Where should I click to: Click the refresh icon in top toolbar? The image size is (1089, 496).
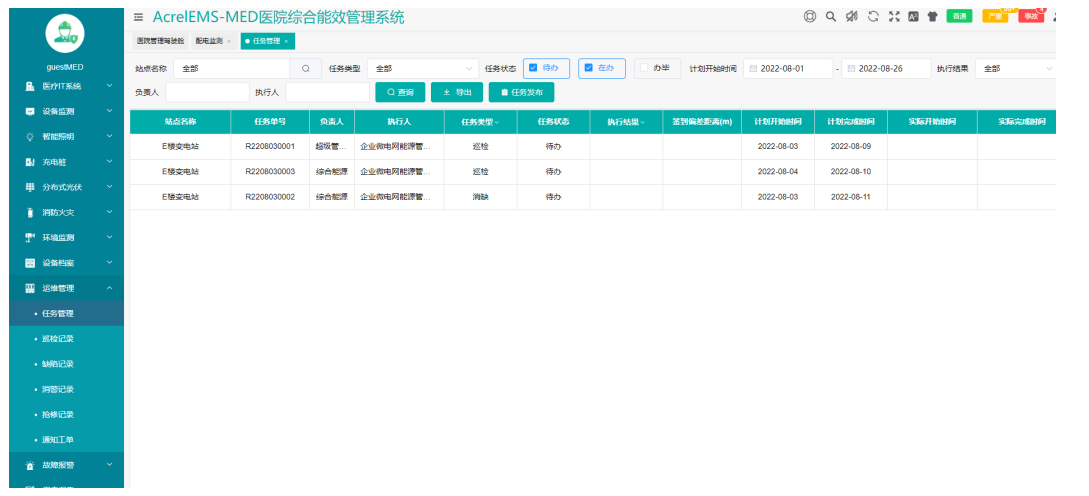873,16
